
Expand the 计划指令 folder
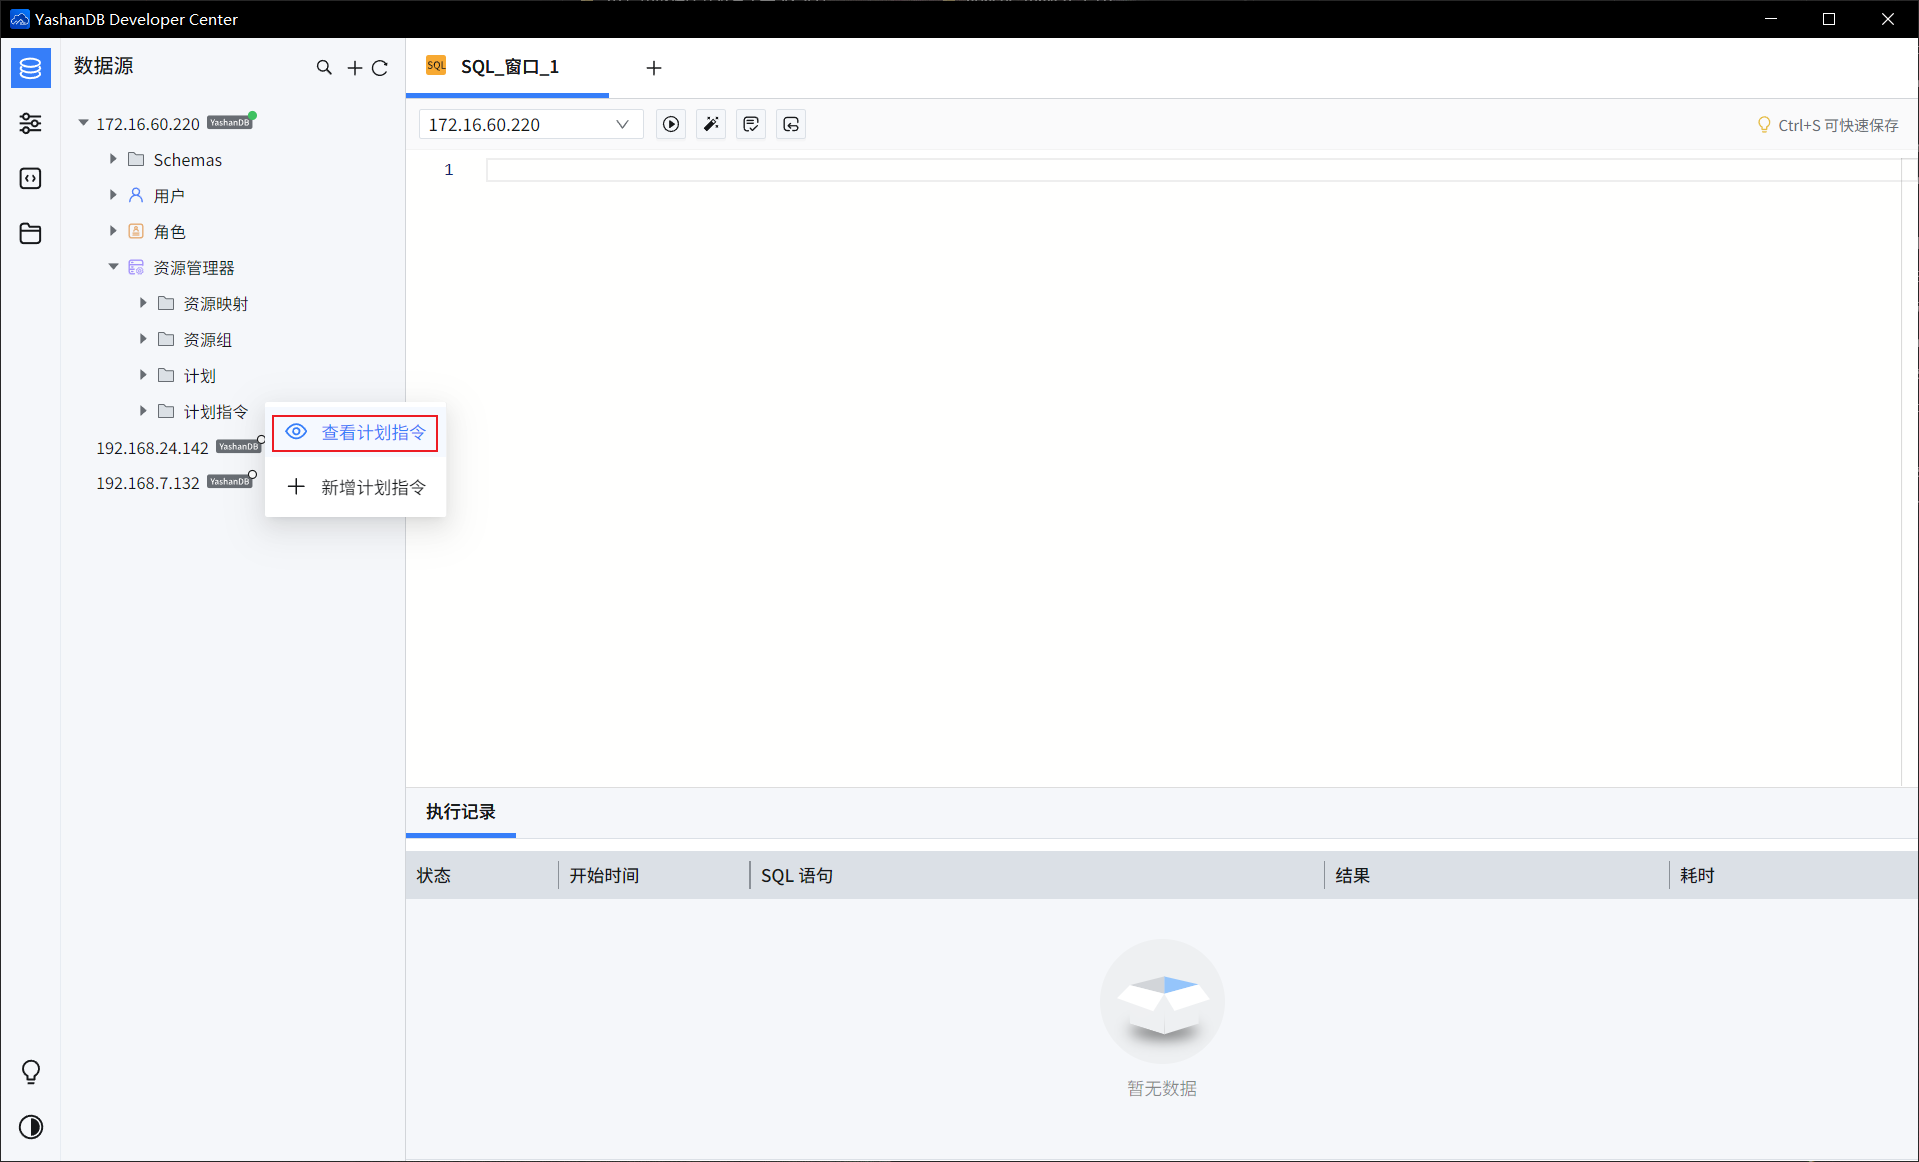143,411
